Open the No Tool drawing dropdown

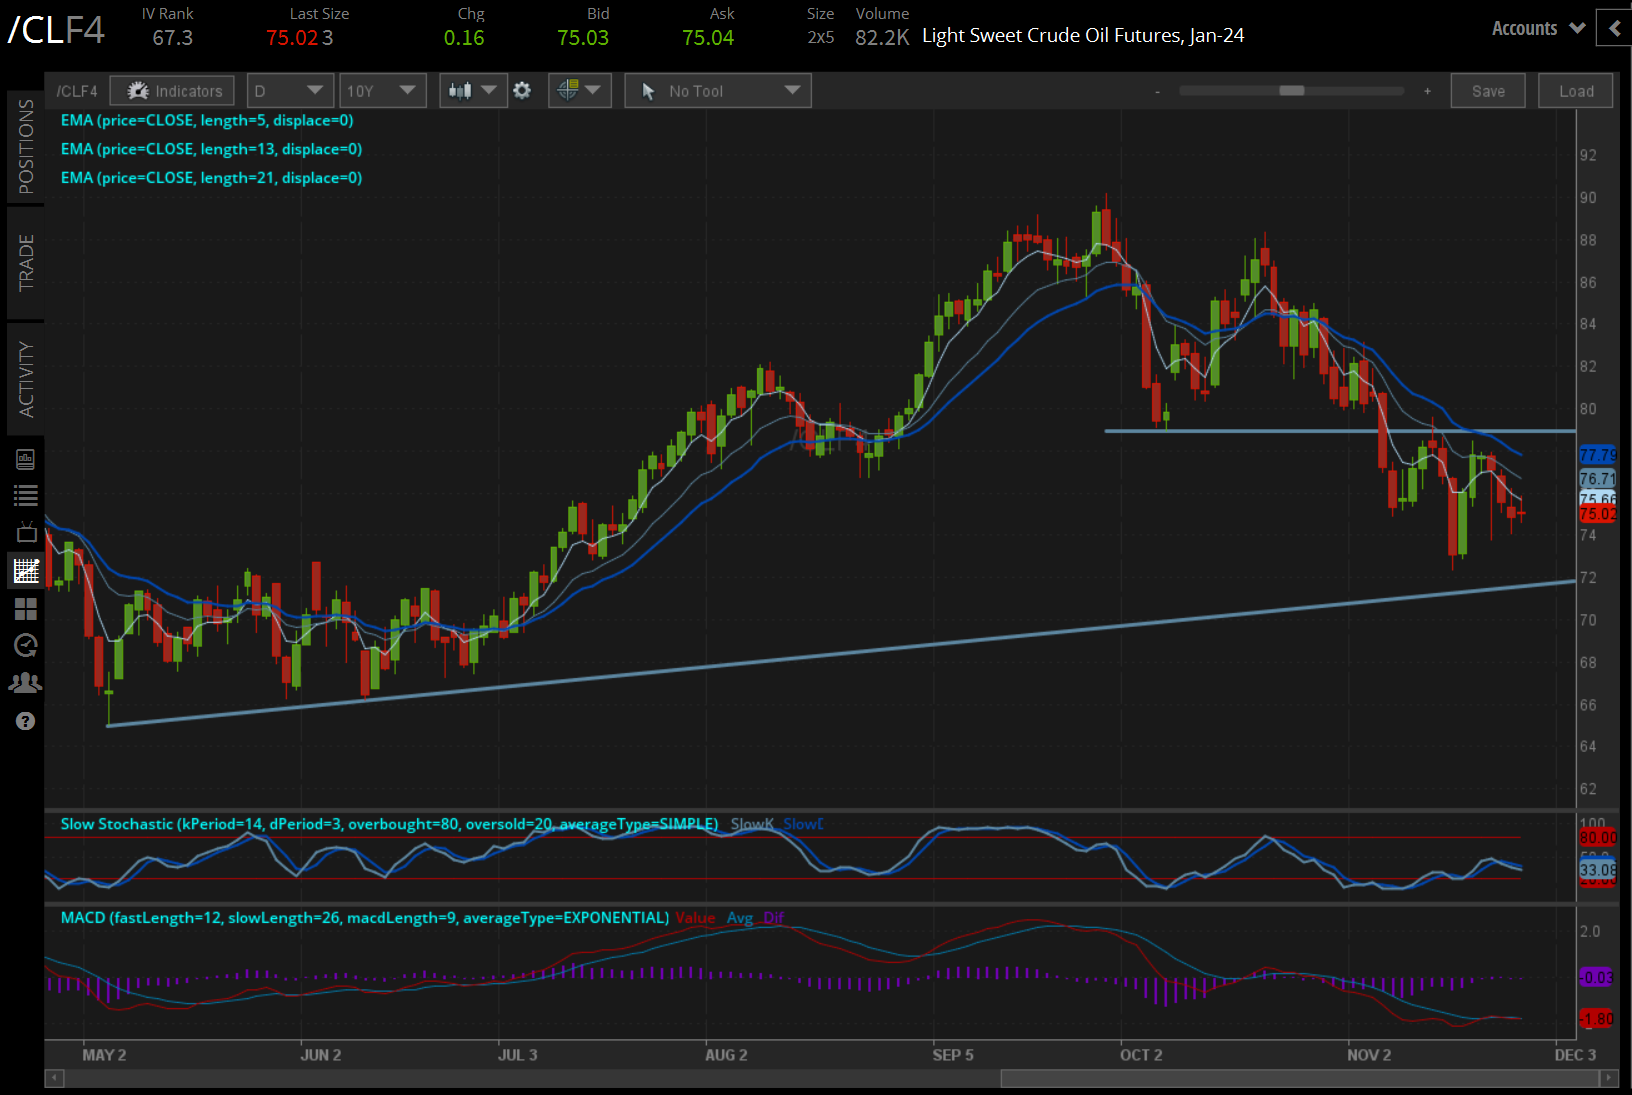[x=717, y=91]
